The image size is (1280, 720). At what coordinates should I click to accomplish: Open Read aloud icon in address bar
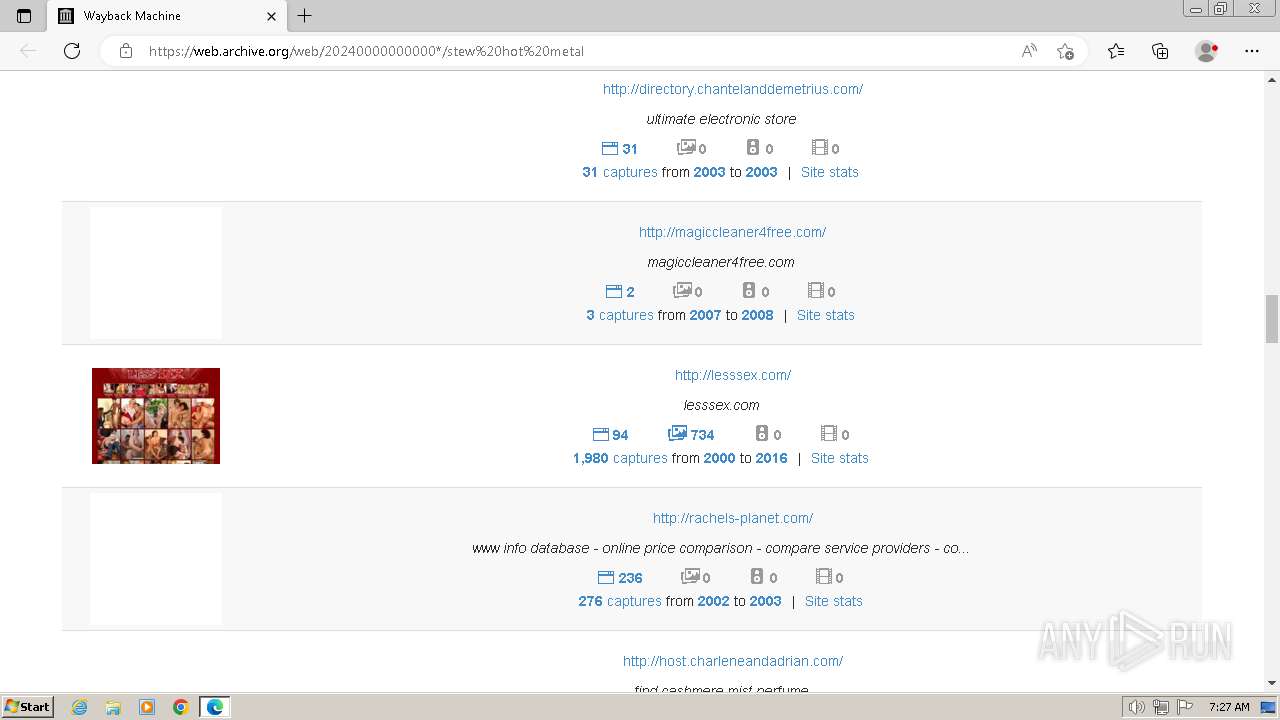coord(1029,51)
